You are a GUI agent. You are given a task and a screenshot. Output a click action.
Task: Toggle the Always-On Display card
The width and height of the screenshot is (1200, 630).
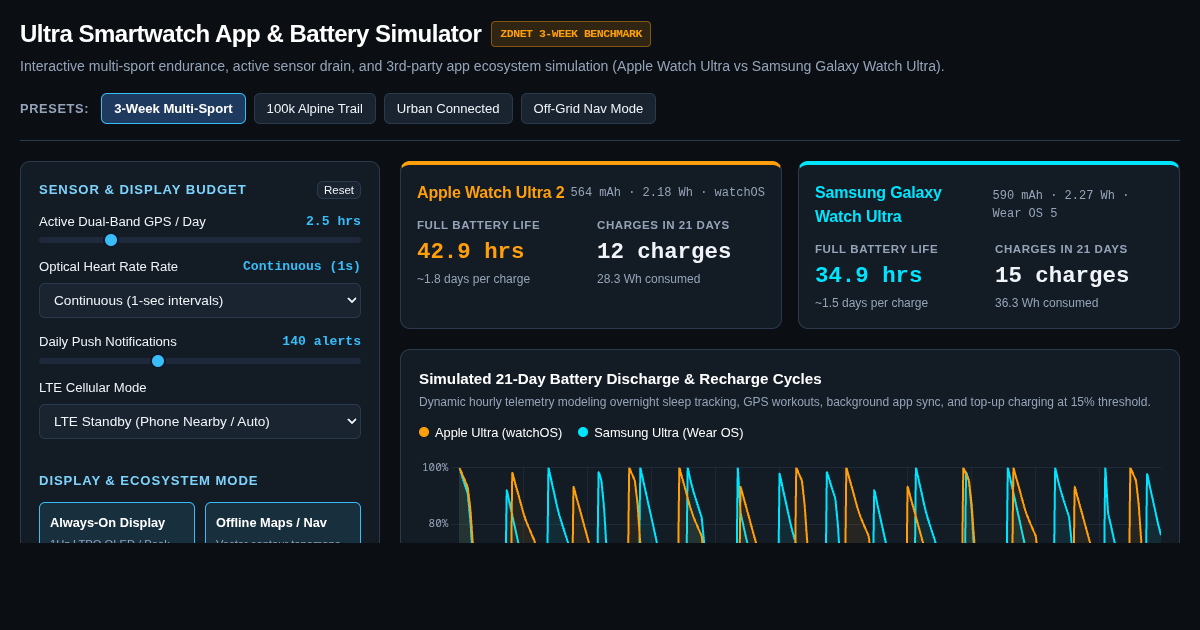[x=117, y=523]
